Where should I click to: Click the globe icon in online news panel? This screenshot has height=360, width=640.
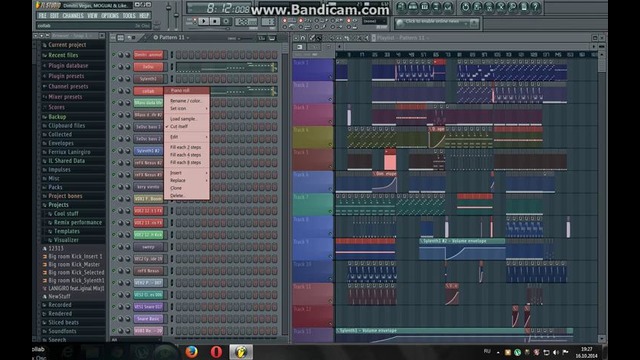[x=400, y=23]
